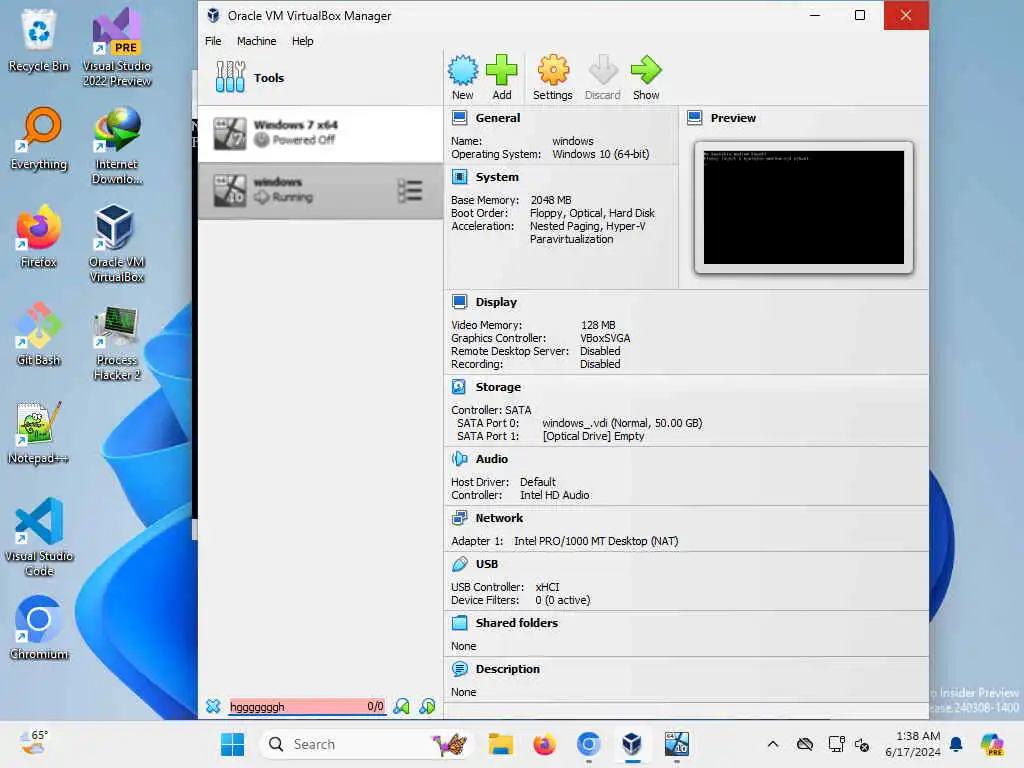Open the Notepad++ desktop shortcut

pos(39,432)
